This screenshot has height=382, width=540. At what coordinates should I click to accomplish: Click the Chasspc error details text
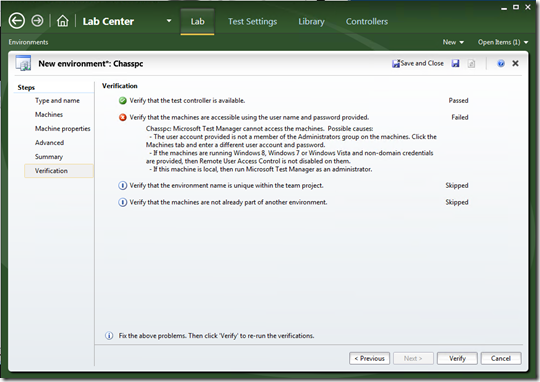coord(291,149)
